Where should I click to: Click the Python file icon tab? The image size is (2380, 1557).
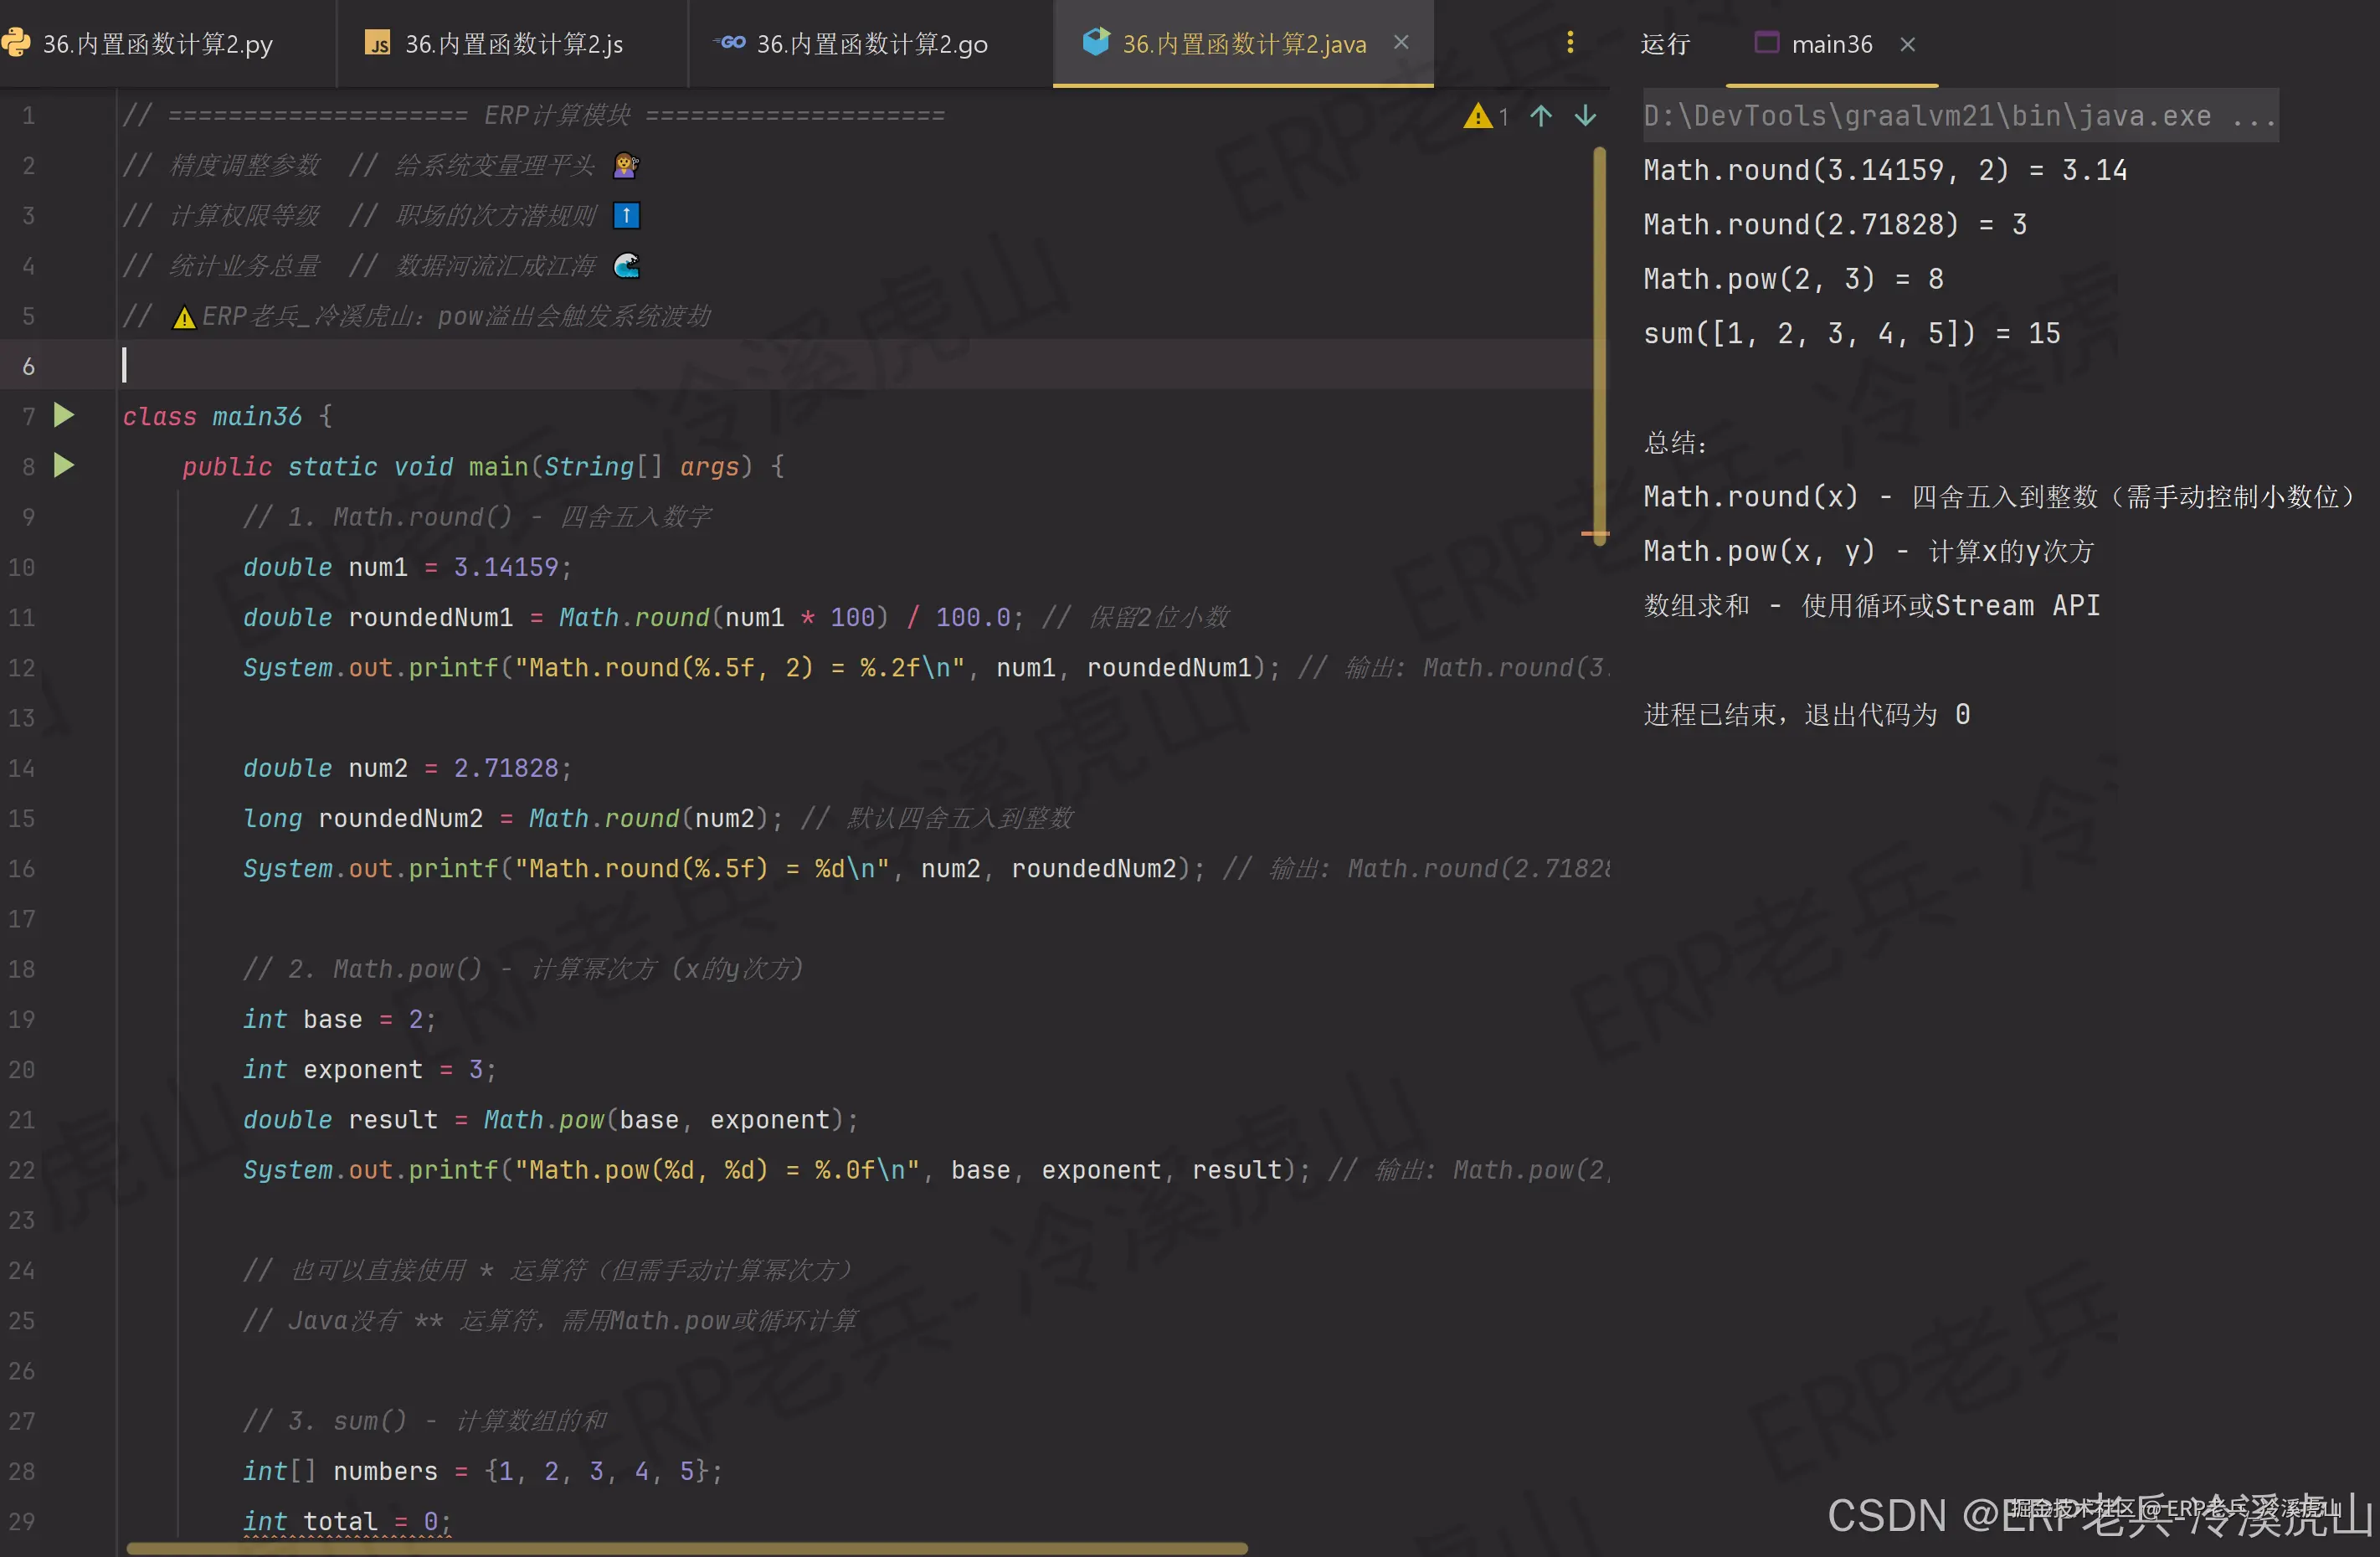click(x=16, y=43)
